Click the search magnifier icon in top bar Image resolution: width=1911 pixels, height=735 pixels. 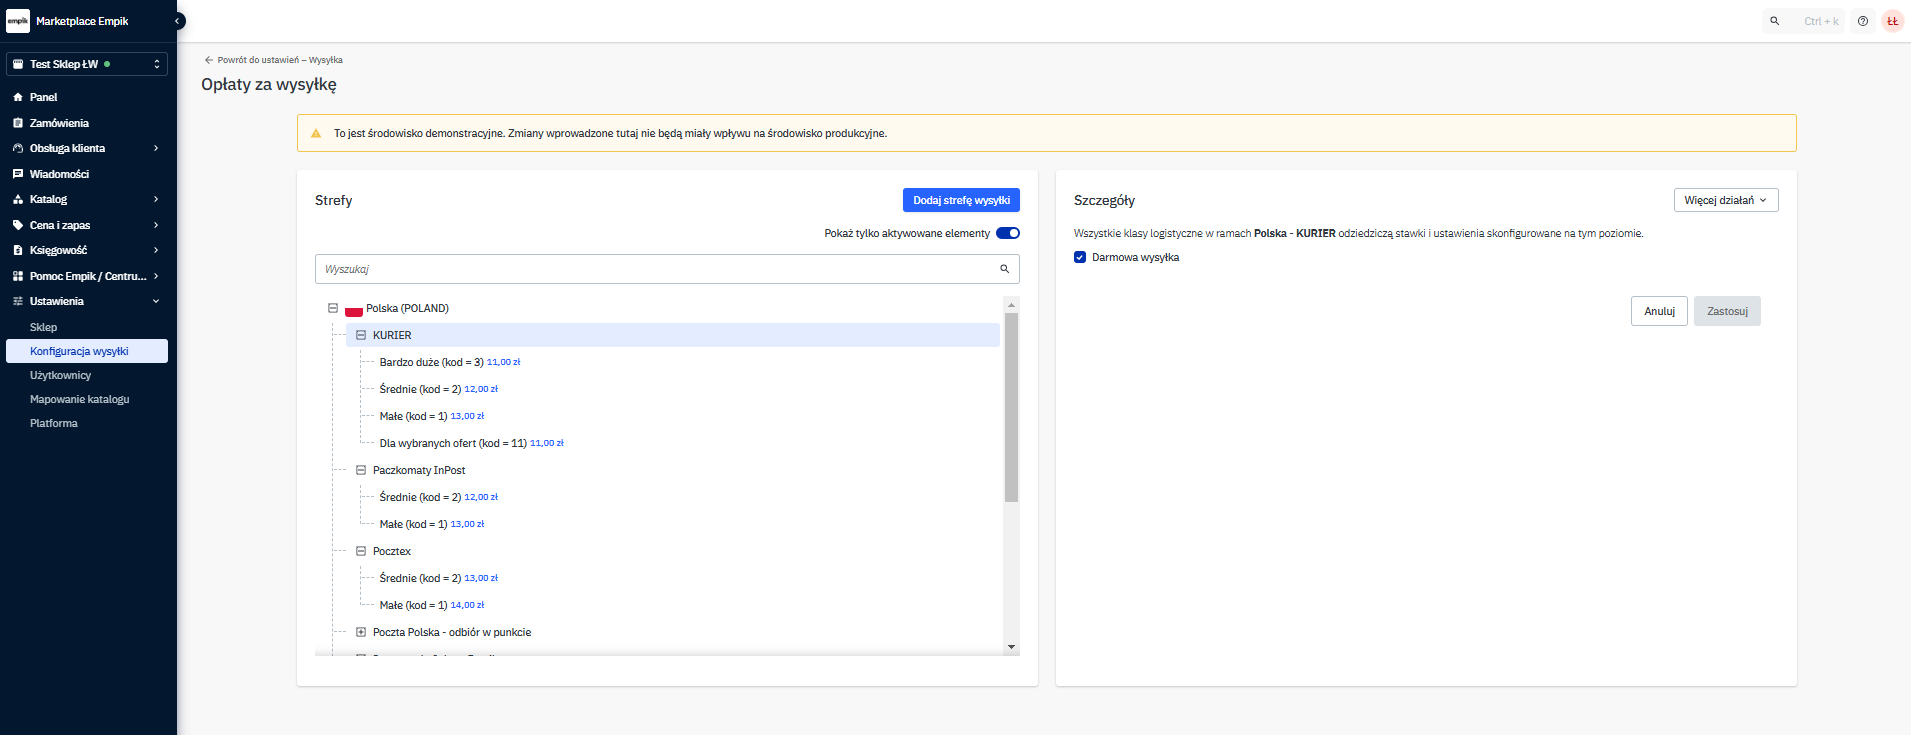1775,21
